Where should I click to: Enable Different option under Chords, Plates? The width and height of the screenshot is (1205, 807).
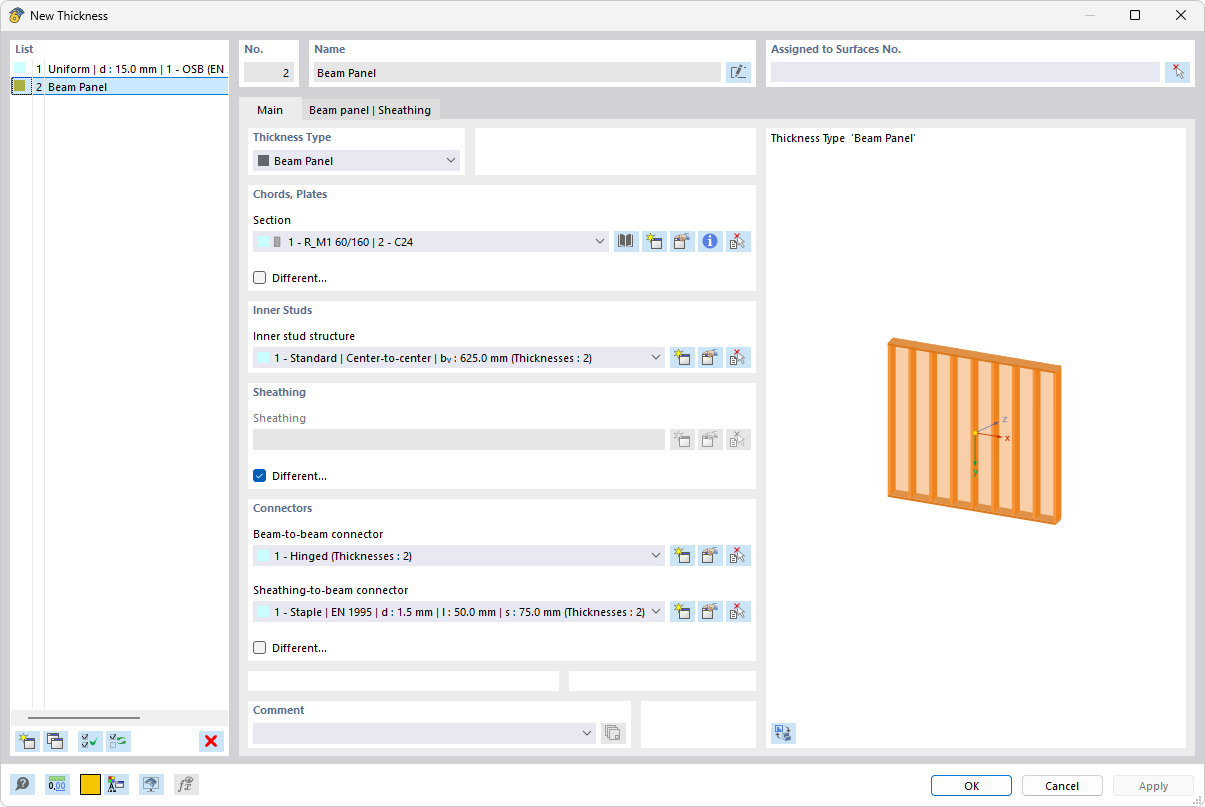(x=259, y=277)
